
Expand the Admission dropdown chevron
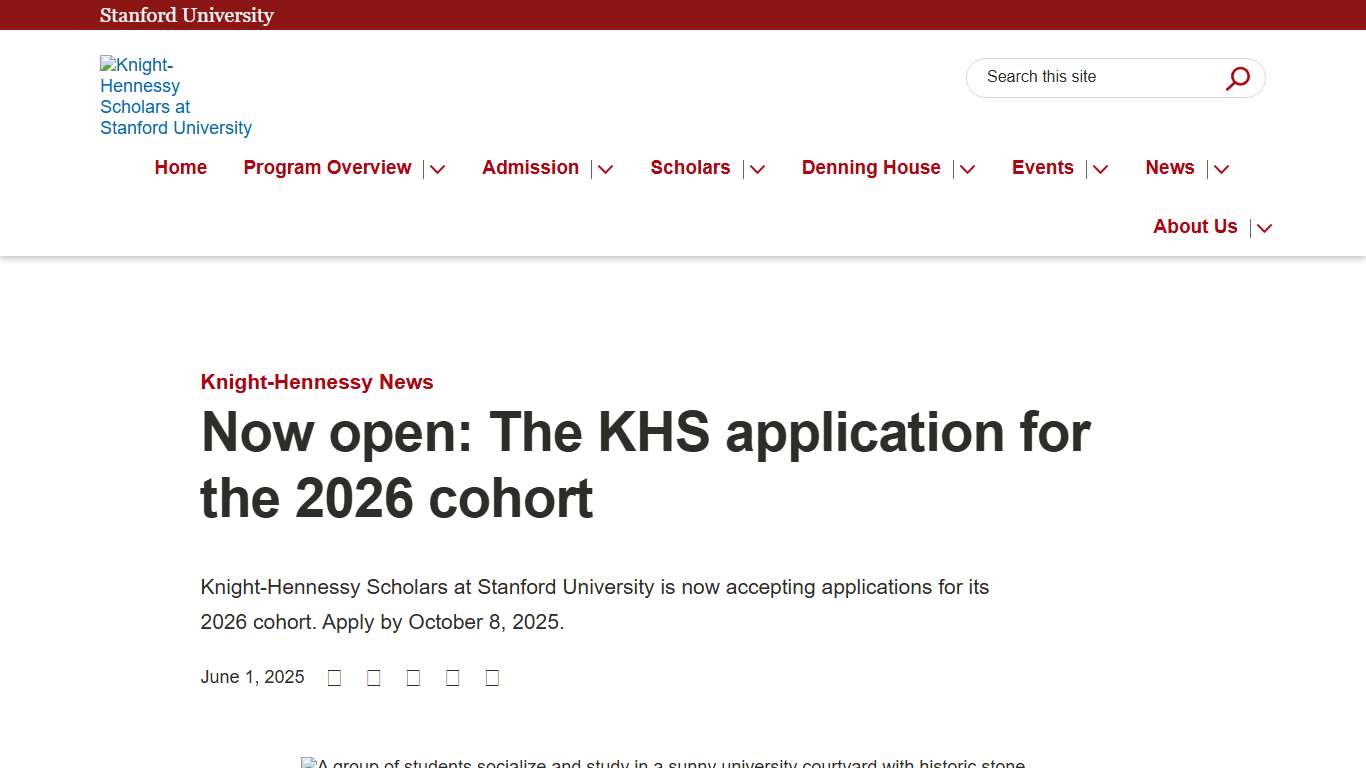click(605, 168)
